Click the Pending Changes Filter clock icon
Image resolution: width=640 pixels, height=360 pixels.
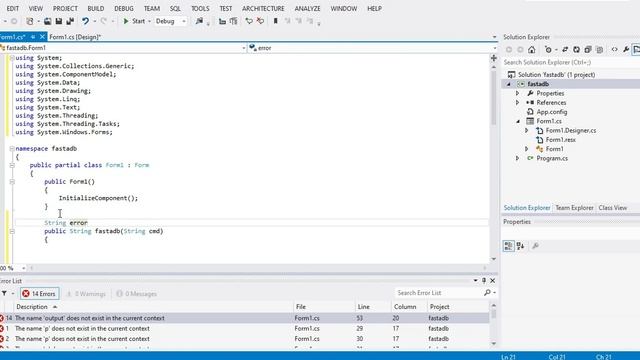[548, 50]
